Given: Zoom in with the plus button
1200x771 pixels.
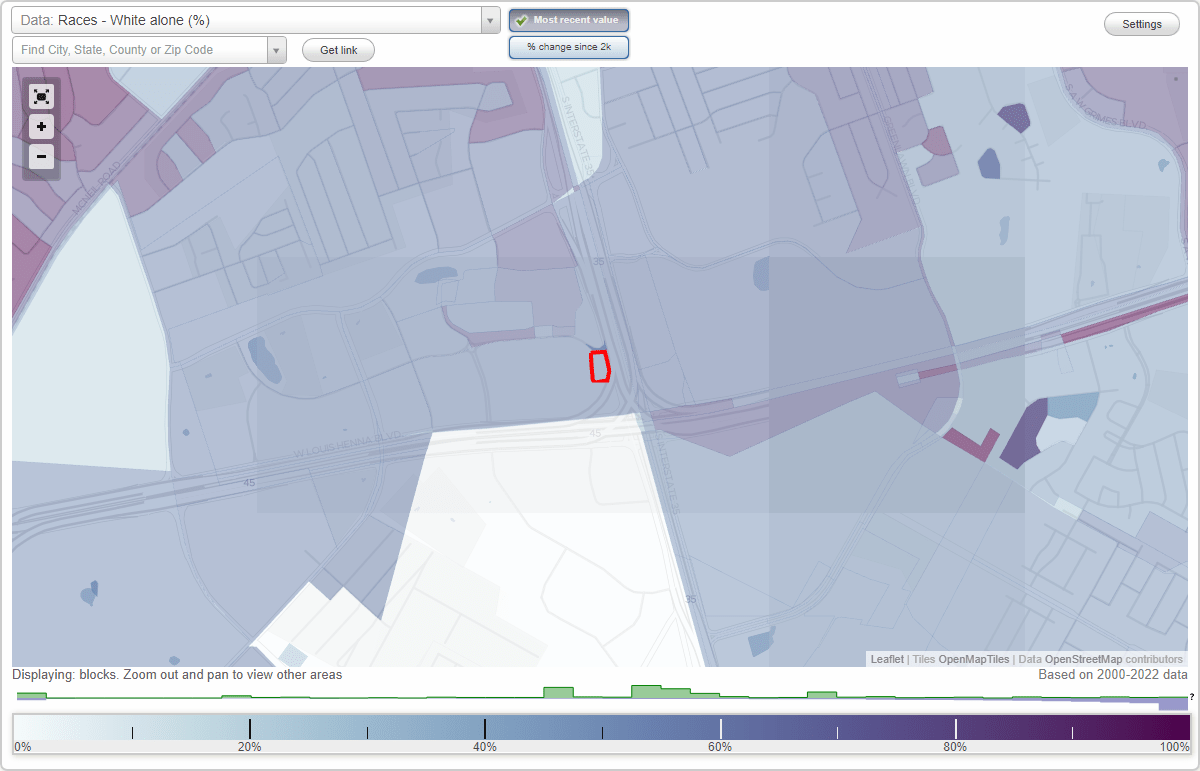Looking at the screenshot, I should click(41, 127).
